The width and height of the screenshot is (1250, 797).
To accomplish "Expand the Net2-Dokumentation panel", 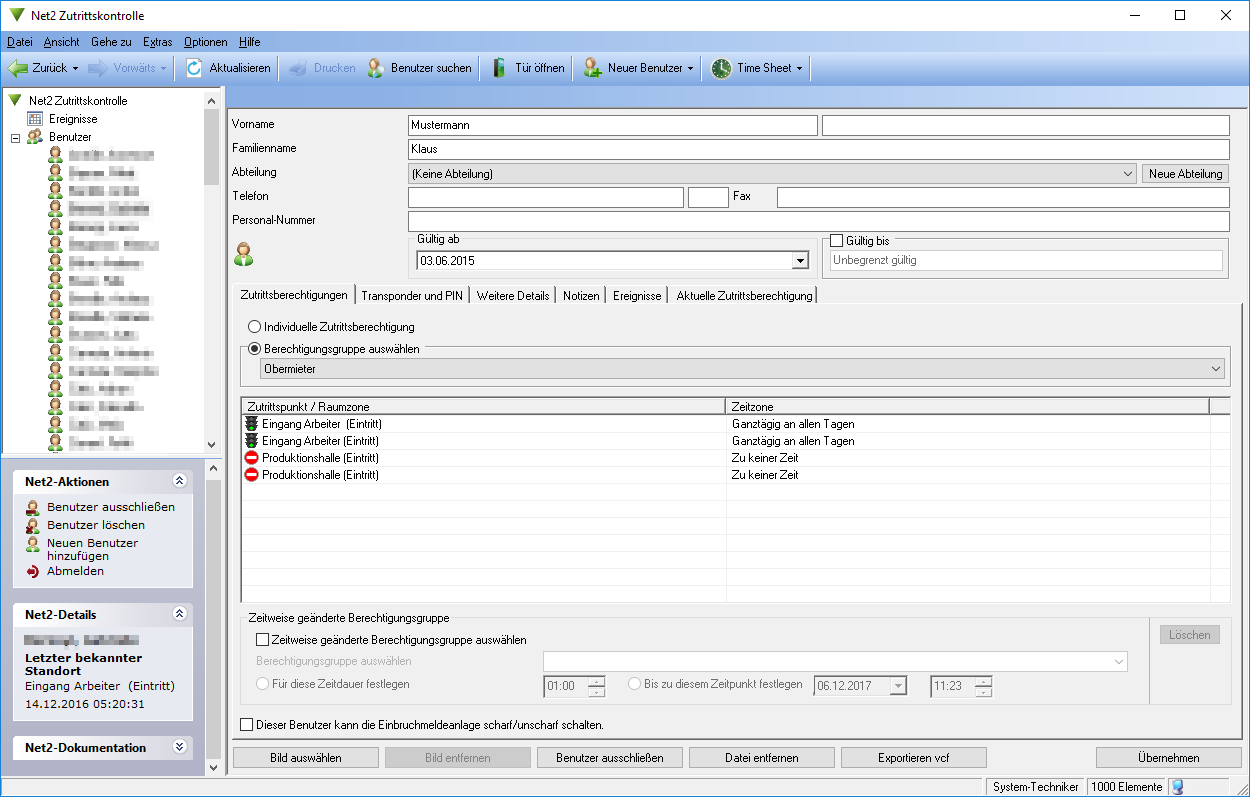I will coord(180,747).
